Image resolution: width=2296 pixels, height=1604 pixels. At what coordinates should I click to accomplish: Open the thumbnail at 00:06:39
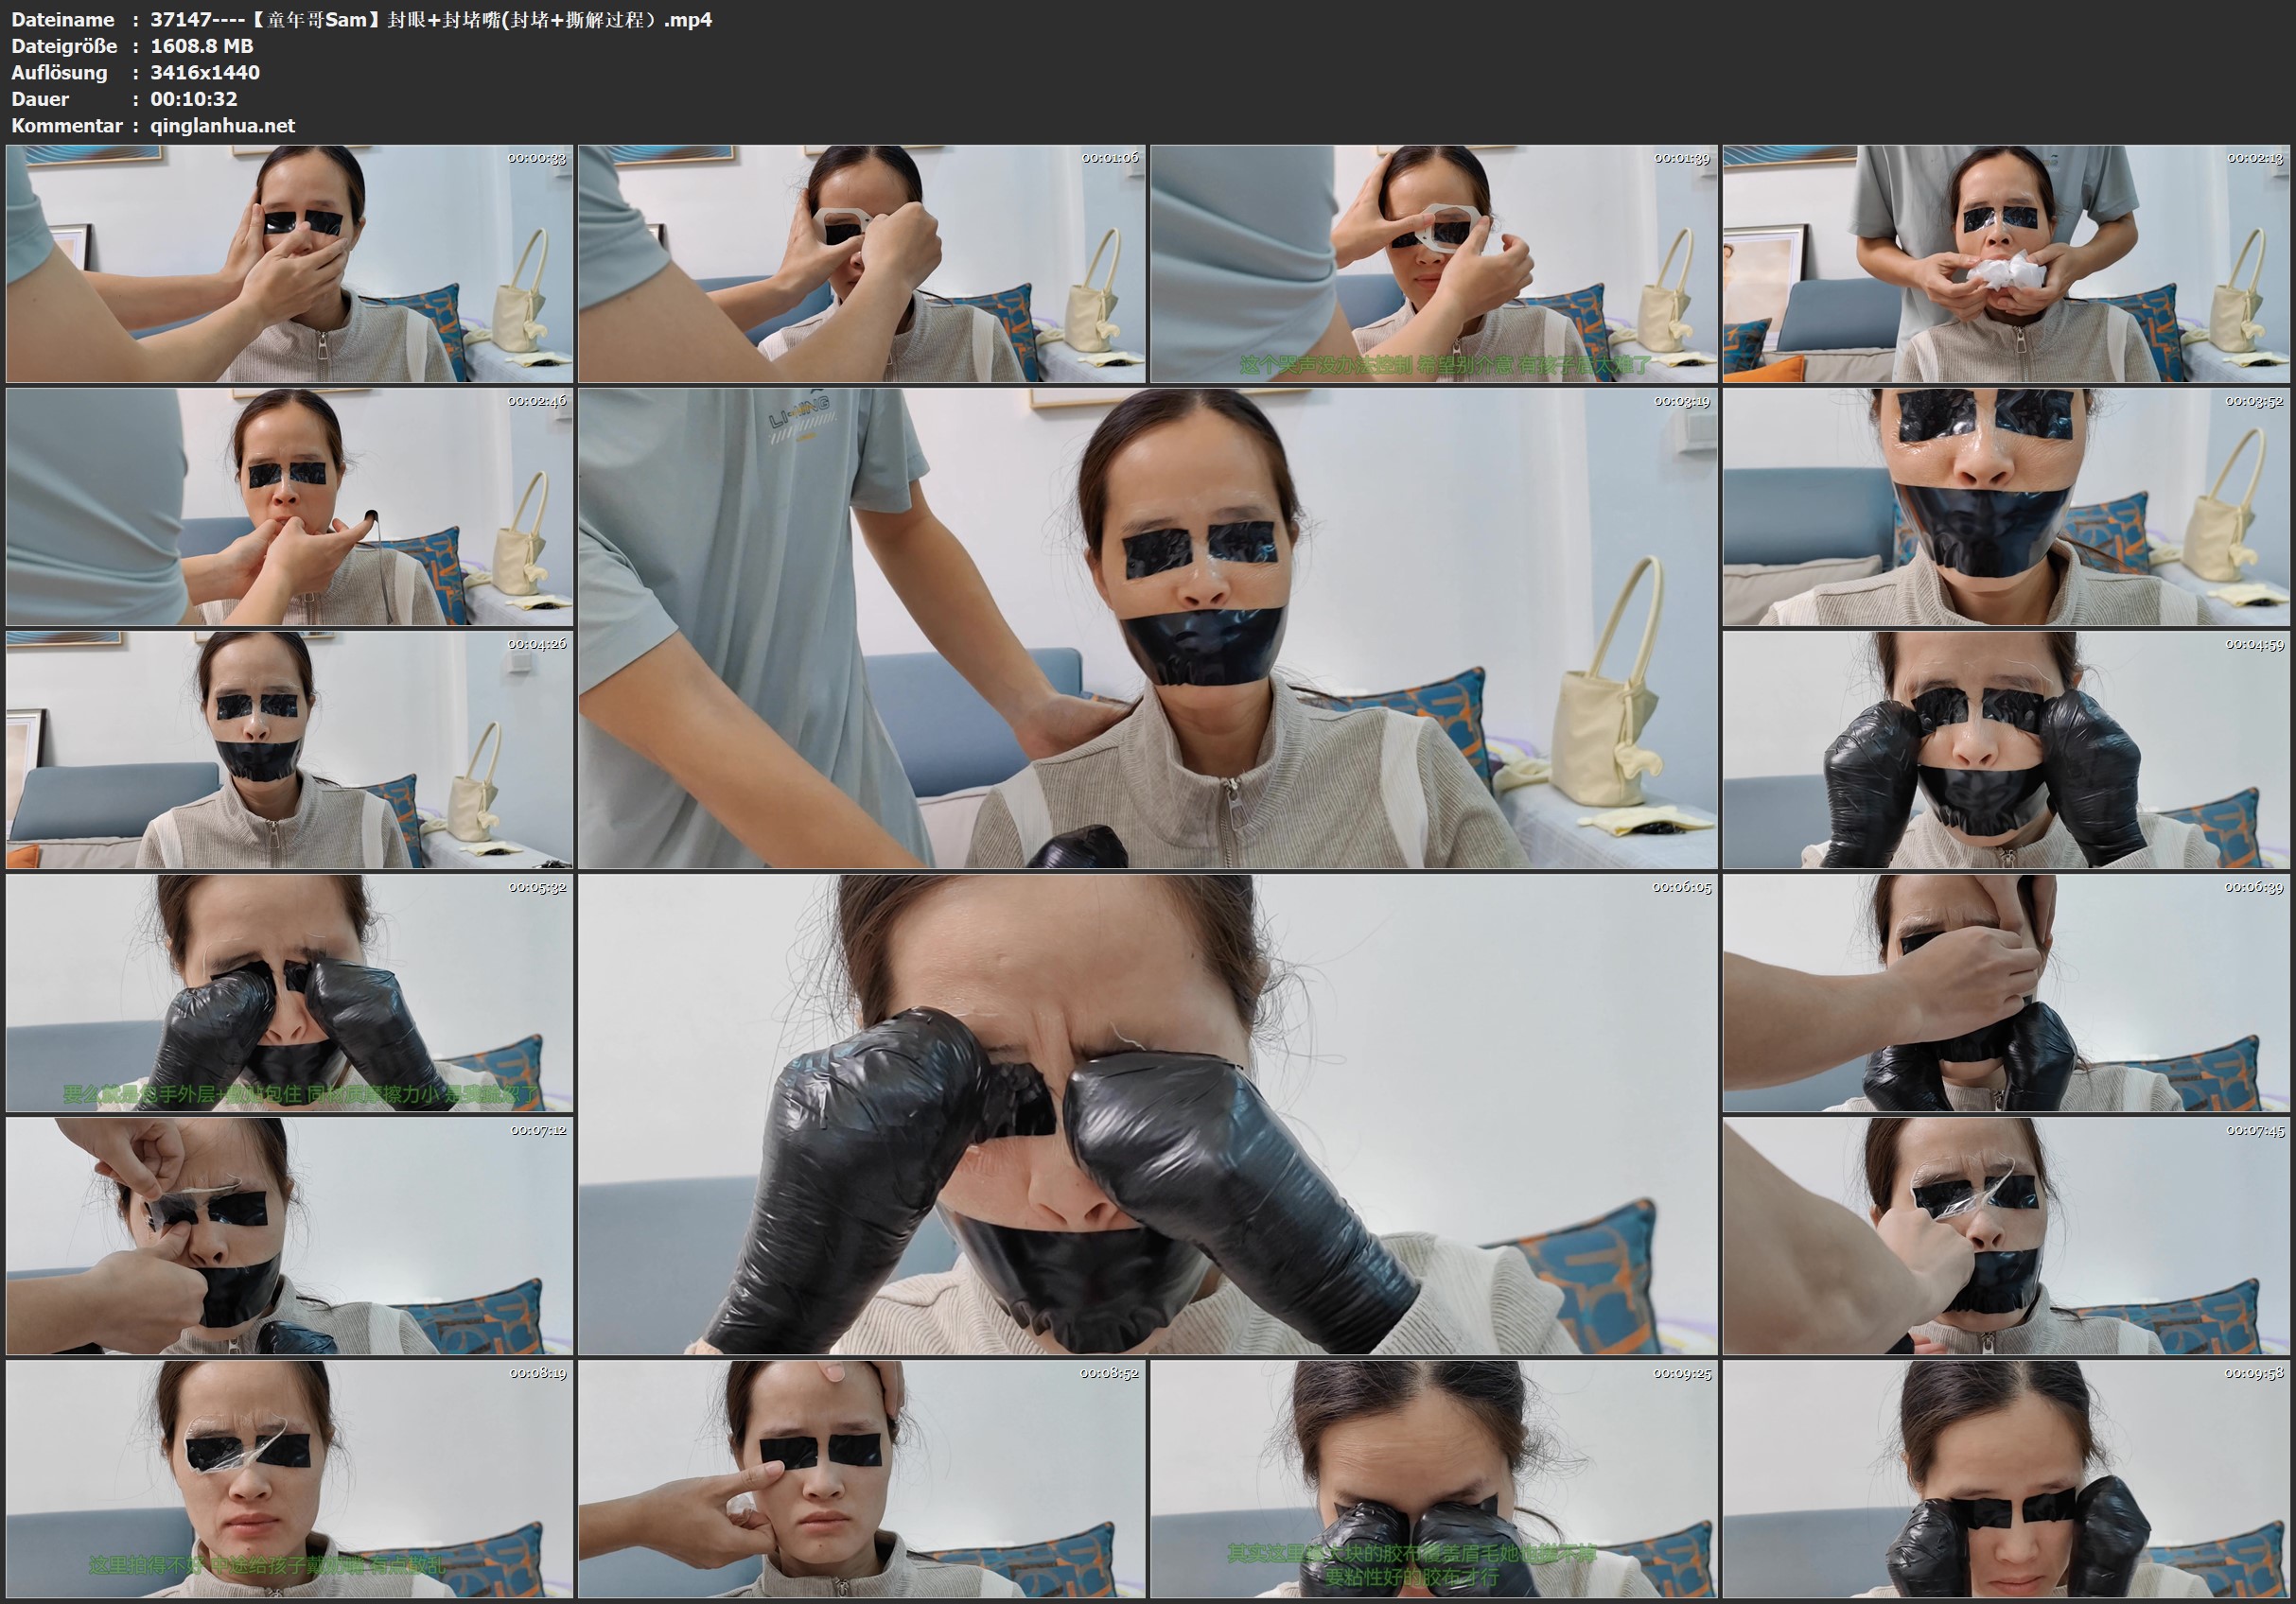click(x=2005, y=993)
